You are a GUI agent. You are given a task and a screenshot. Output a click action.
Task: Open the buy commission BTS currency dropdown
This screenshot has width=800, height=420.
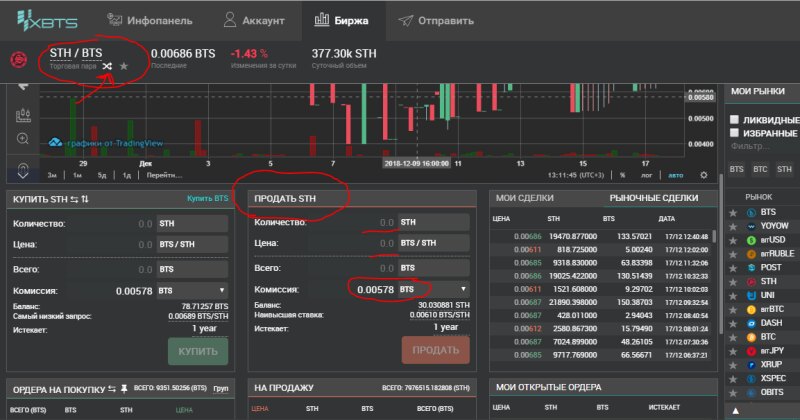(x=205, y=290)
